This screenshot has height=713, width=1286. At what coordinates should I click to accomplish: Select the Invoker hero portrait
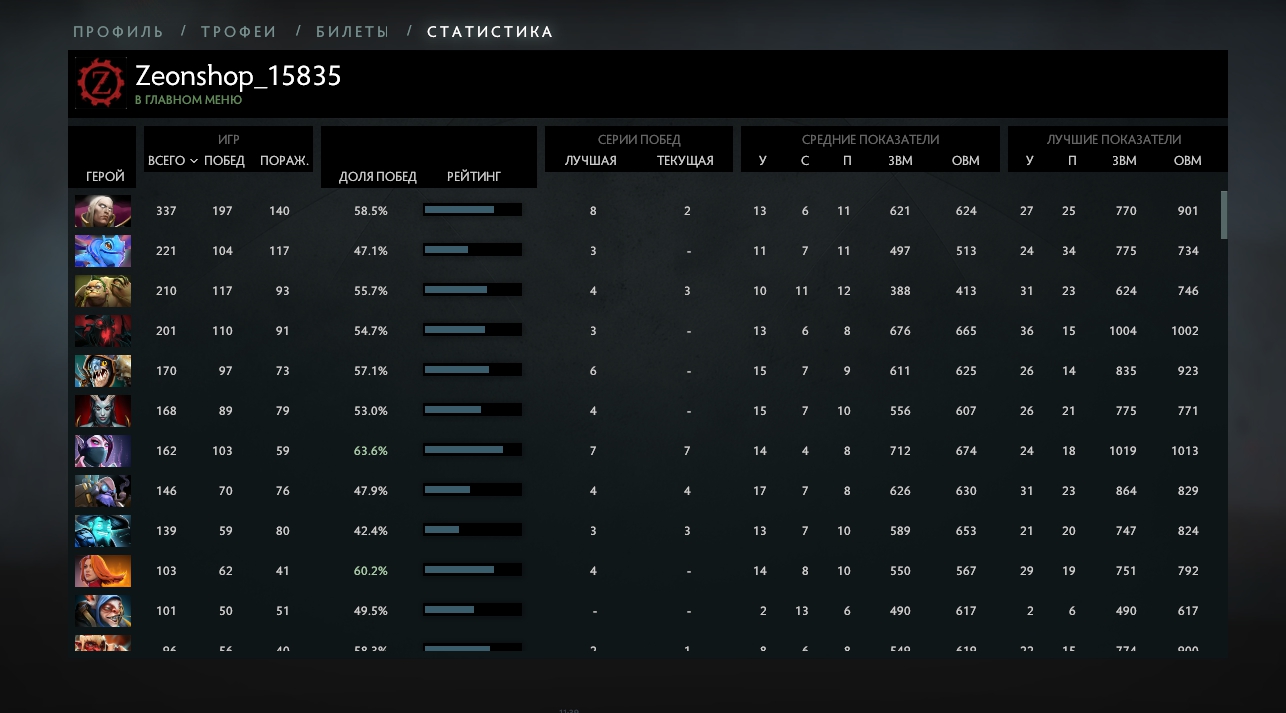(103, 211)
